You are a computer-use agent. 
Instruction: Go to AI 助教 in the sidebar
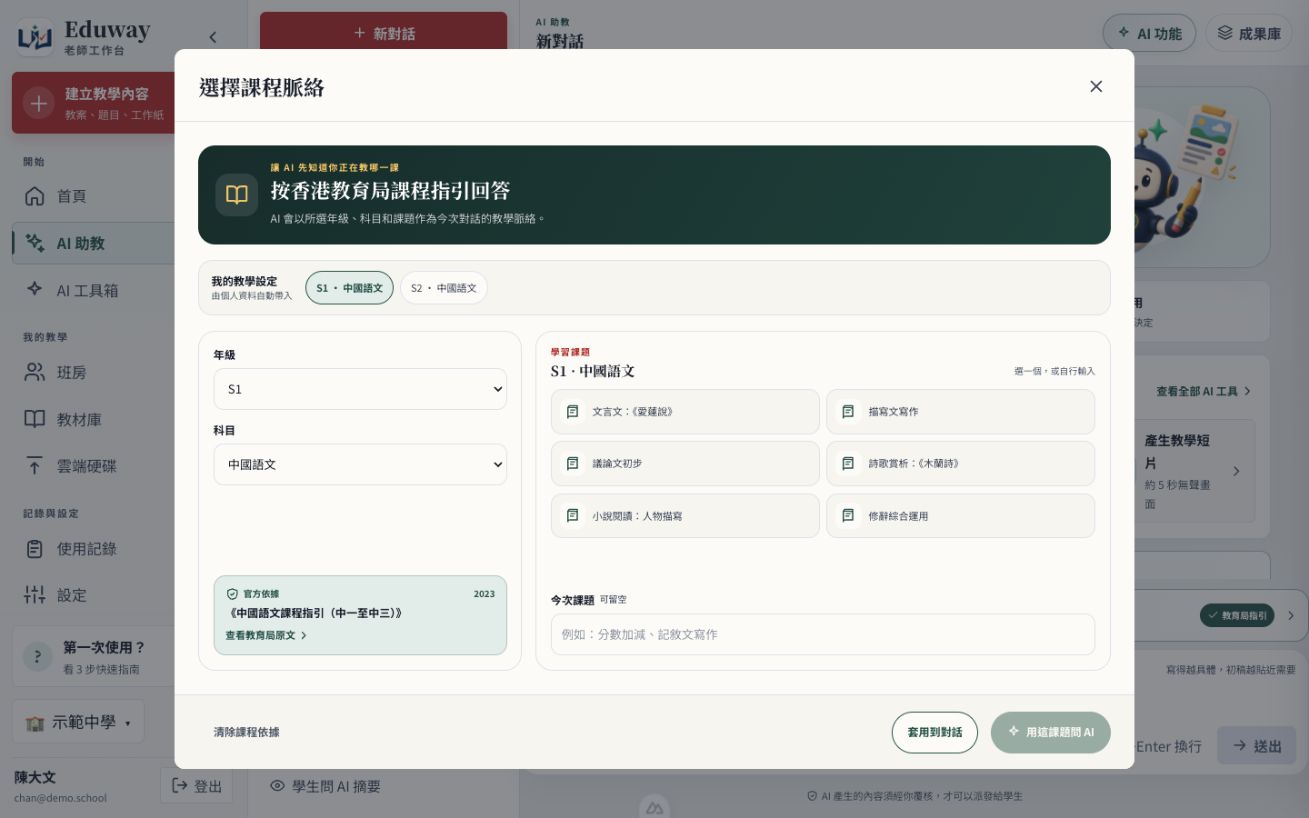(95, 243)
